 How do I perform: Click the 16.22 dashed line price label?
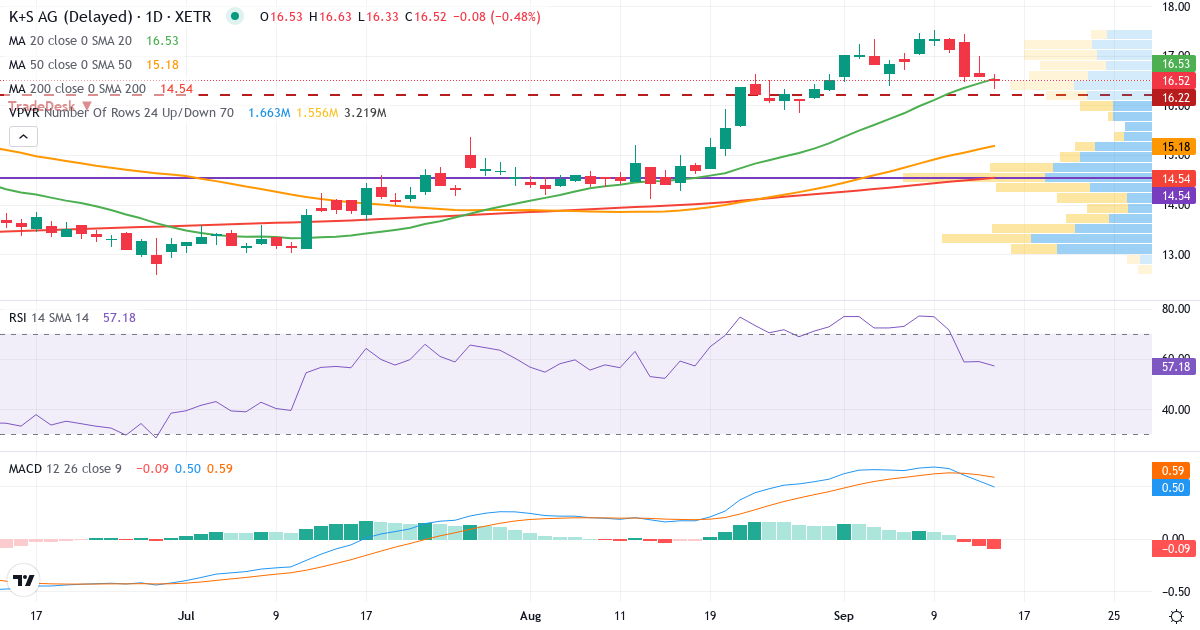pyautogui.click(x=1176, y=97)
